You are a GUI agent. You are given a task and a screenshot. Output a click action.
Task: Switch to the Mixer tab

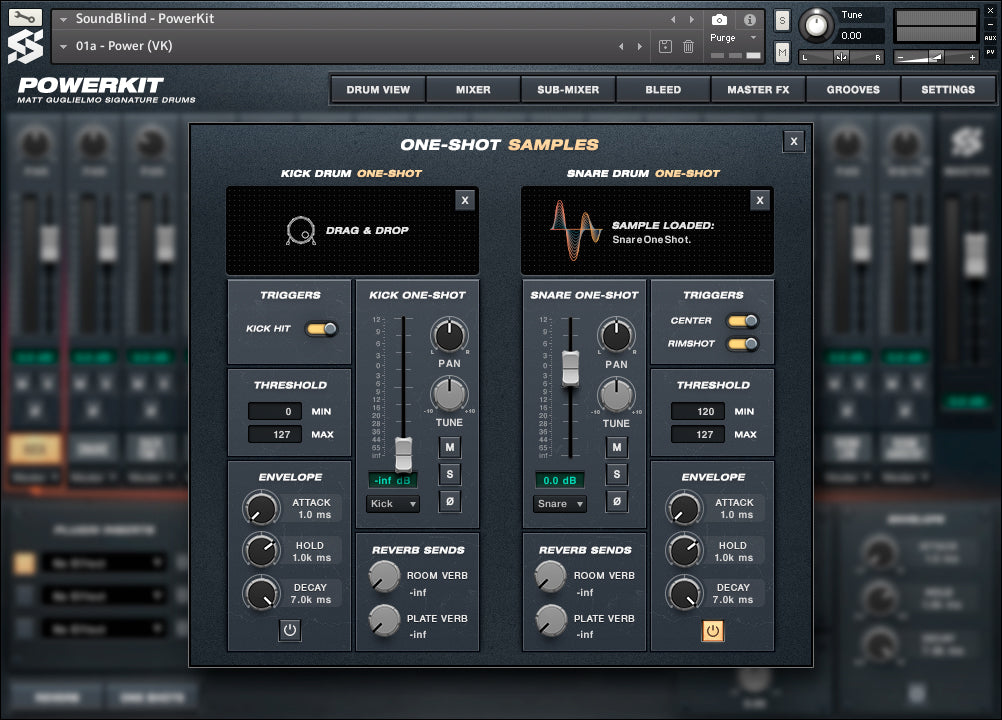click(474, 89)
